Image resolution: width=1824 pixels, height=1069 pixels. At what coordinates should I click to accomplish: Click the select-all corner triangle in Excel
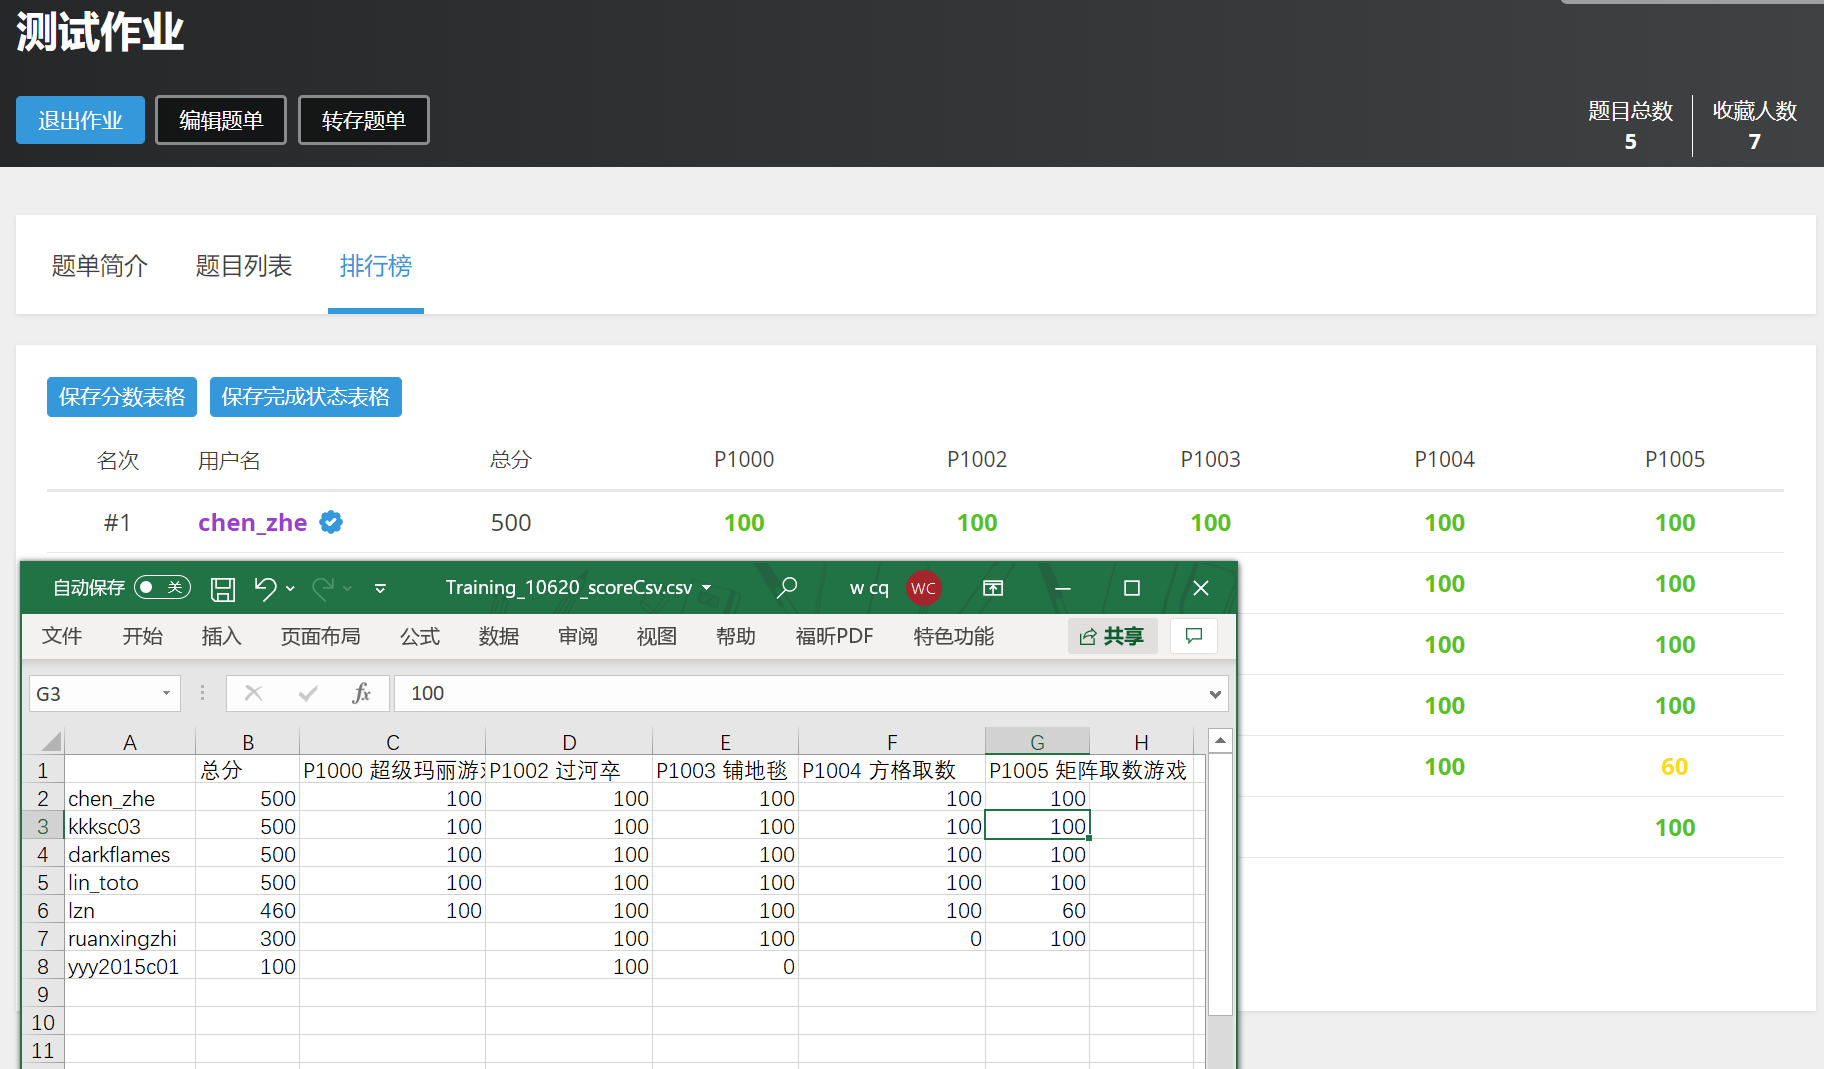point(50,741)
